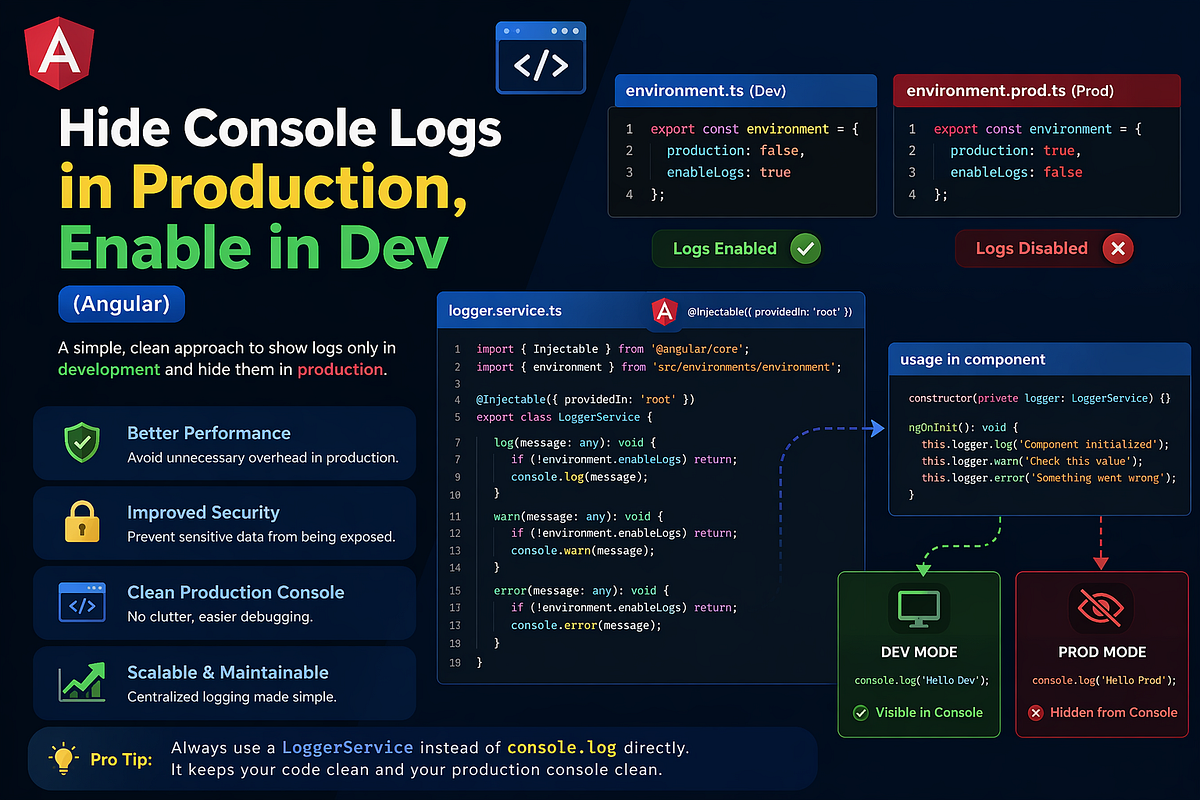This screenshot has height=800, width=1200.
Task: Click the small Angular logo in logger.service.ts header
Action: pos(664,311)
